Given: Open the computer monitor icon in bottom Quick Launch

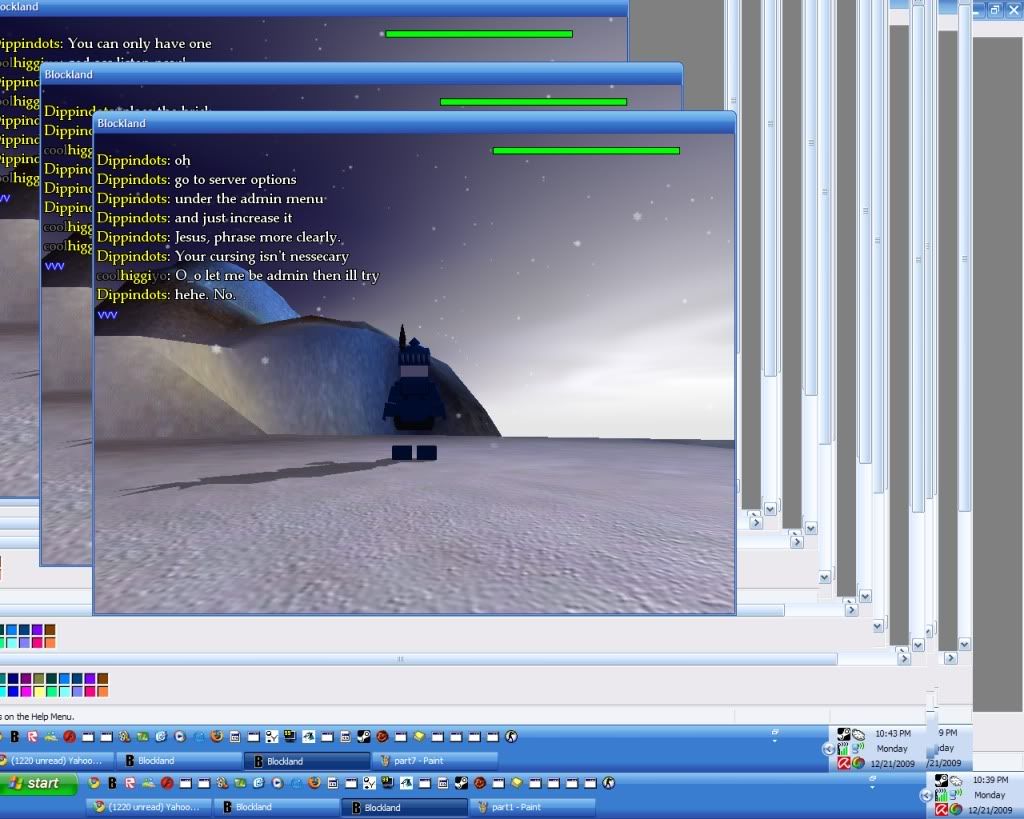Looking at the screenshot, I should click(387, 782).
